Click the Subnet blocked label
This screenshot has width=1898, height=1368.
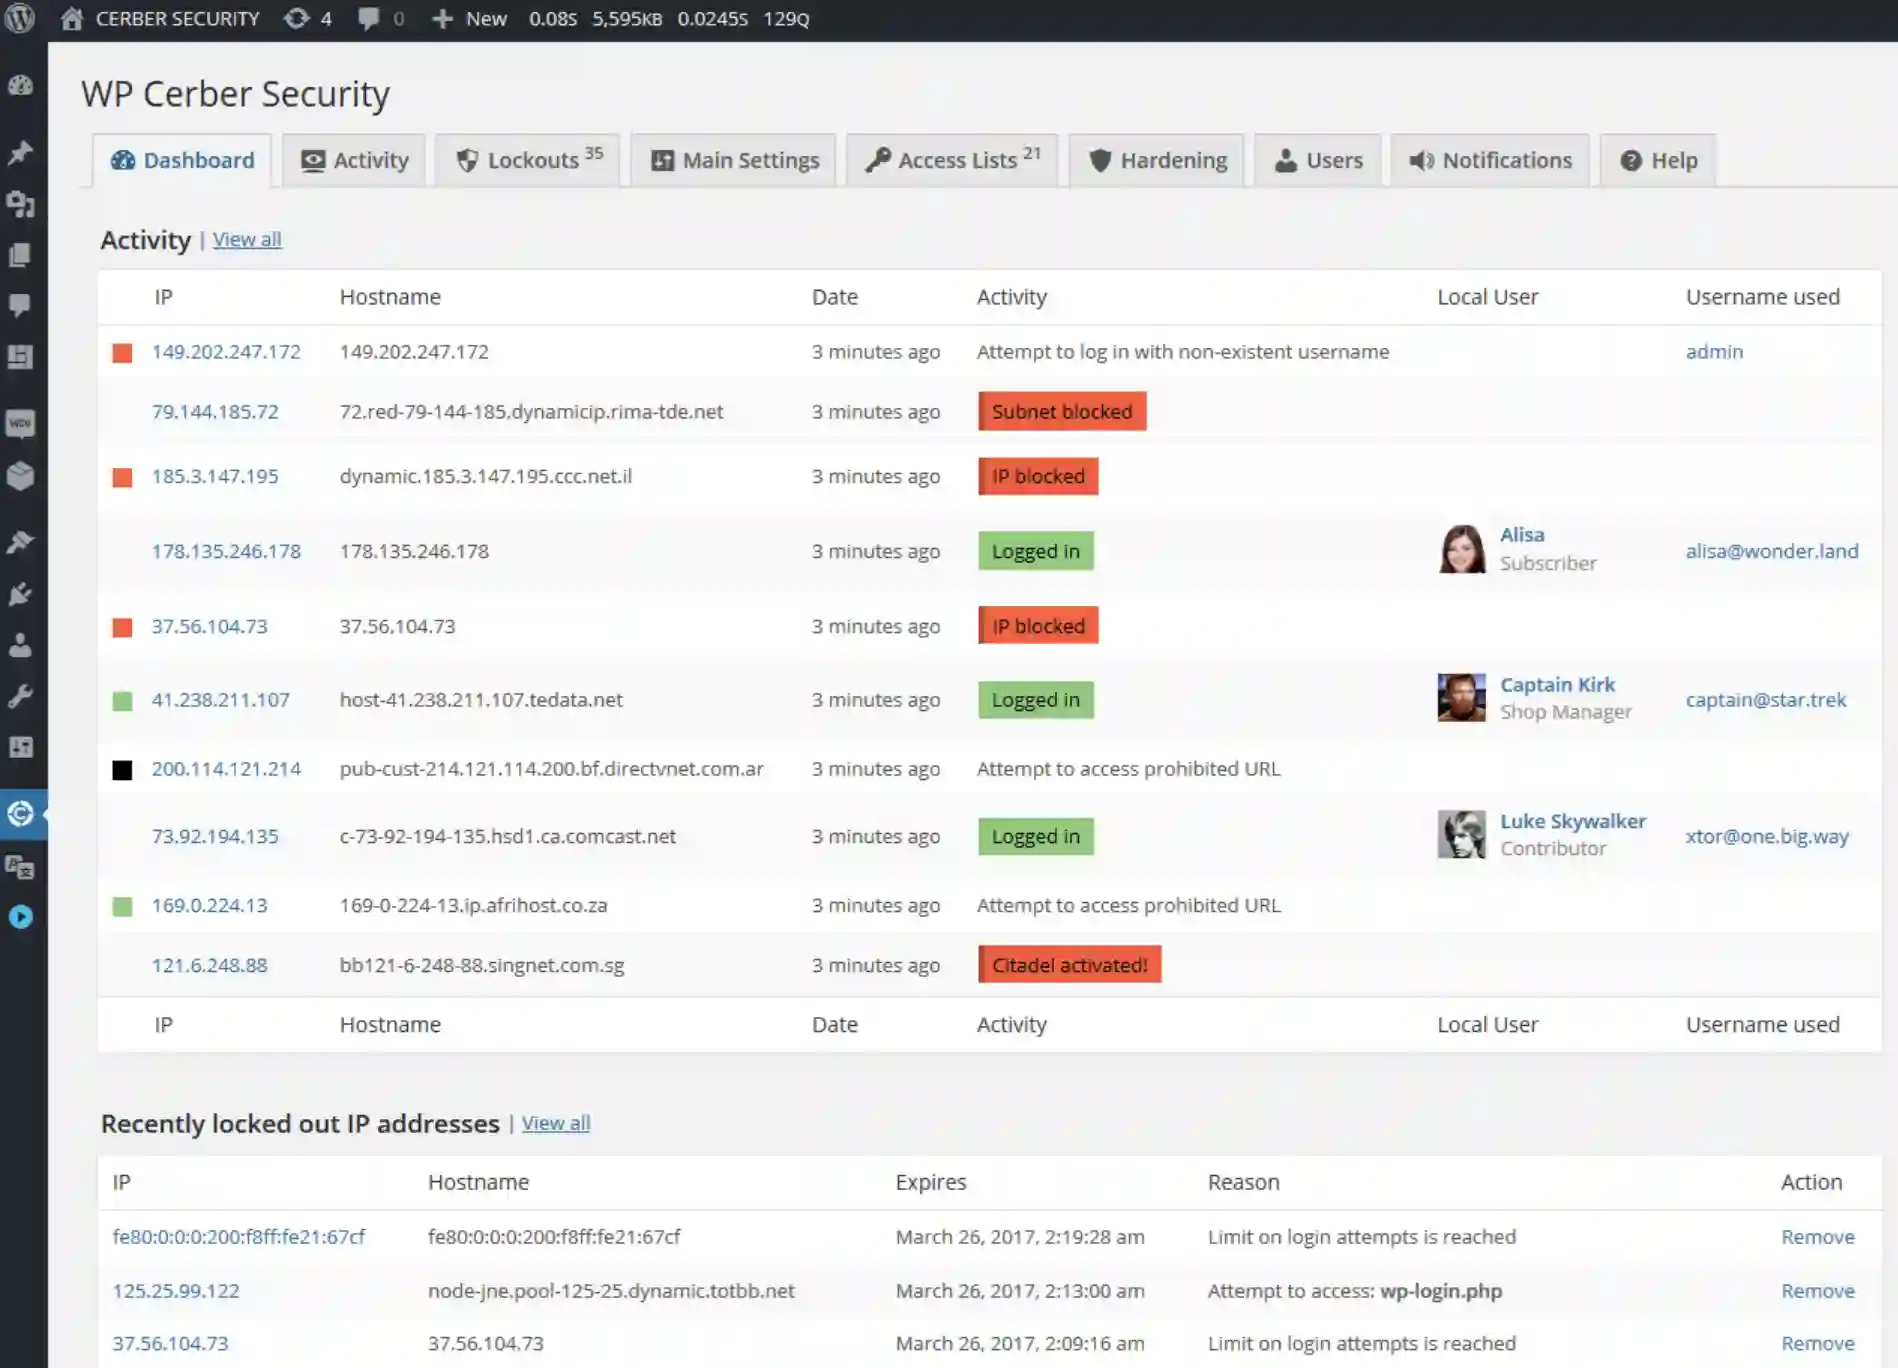coord(1062,411)
